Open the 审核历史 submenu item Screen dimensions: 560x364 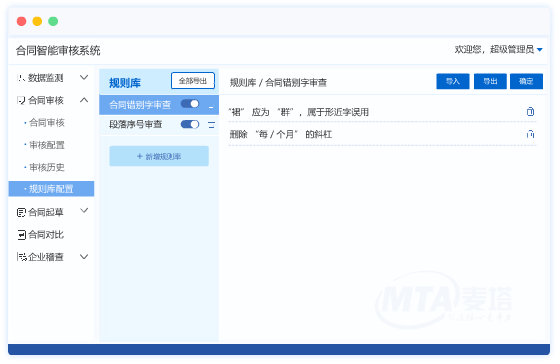pos(47,167)
